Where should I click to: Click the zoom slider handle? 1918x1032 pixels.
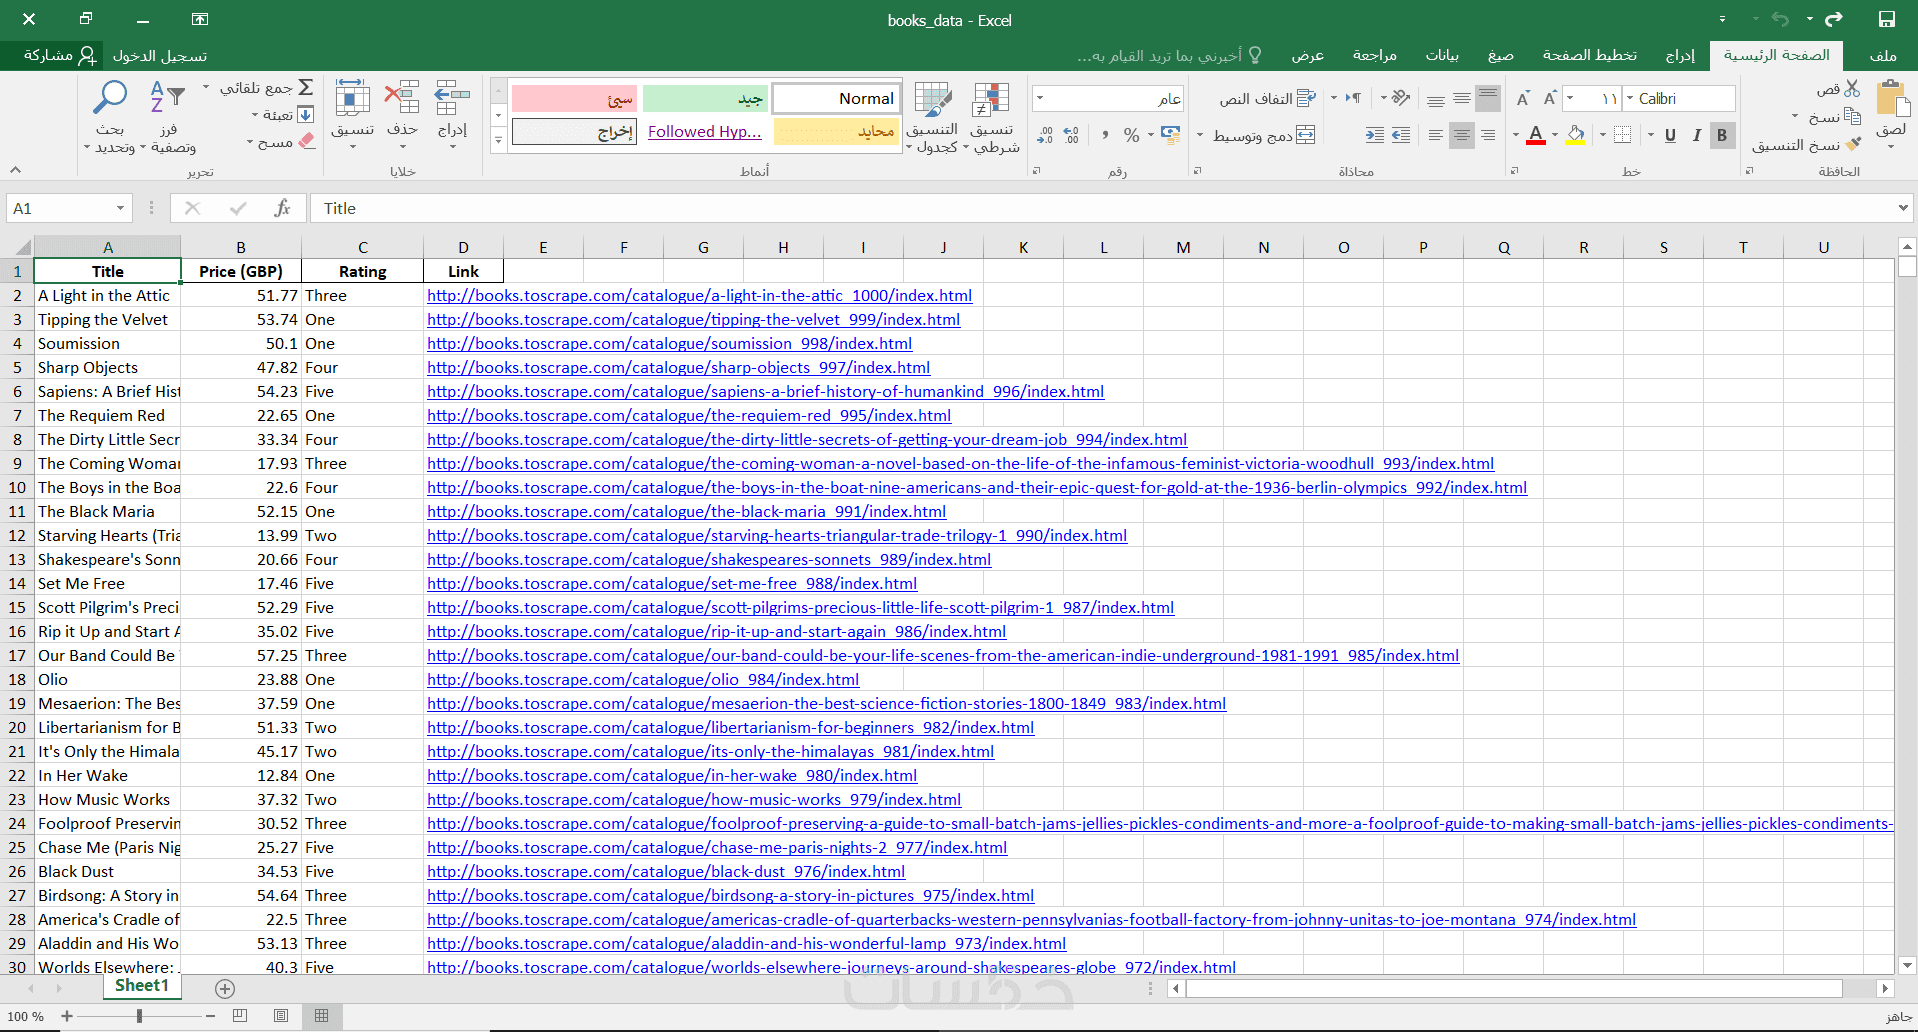tap(139, 1016)
